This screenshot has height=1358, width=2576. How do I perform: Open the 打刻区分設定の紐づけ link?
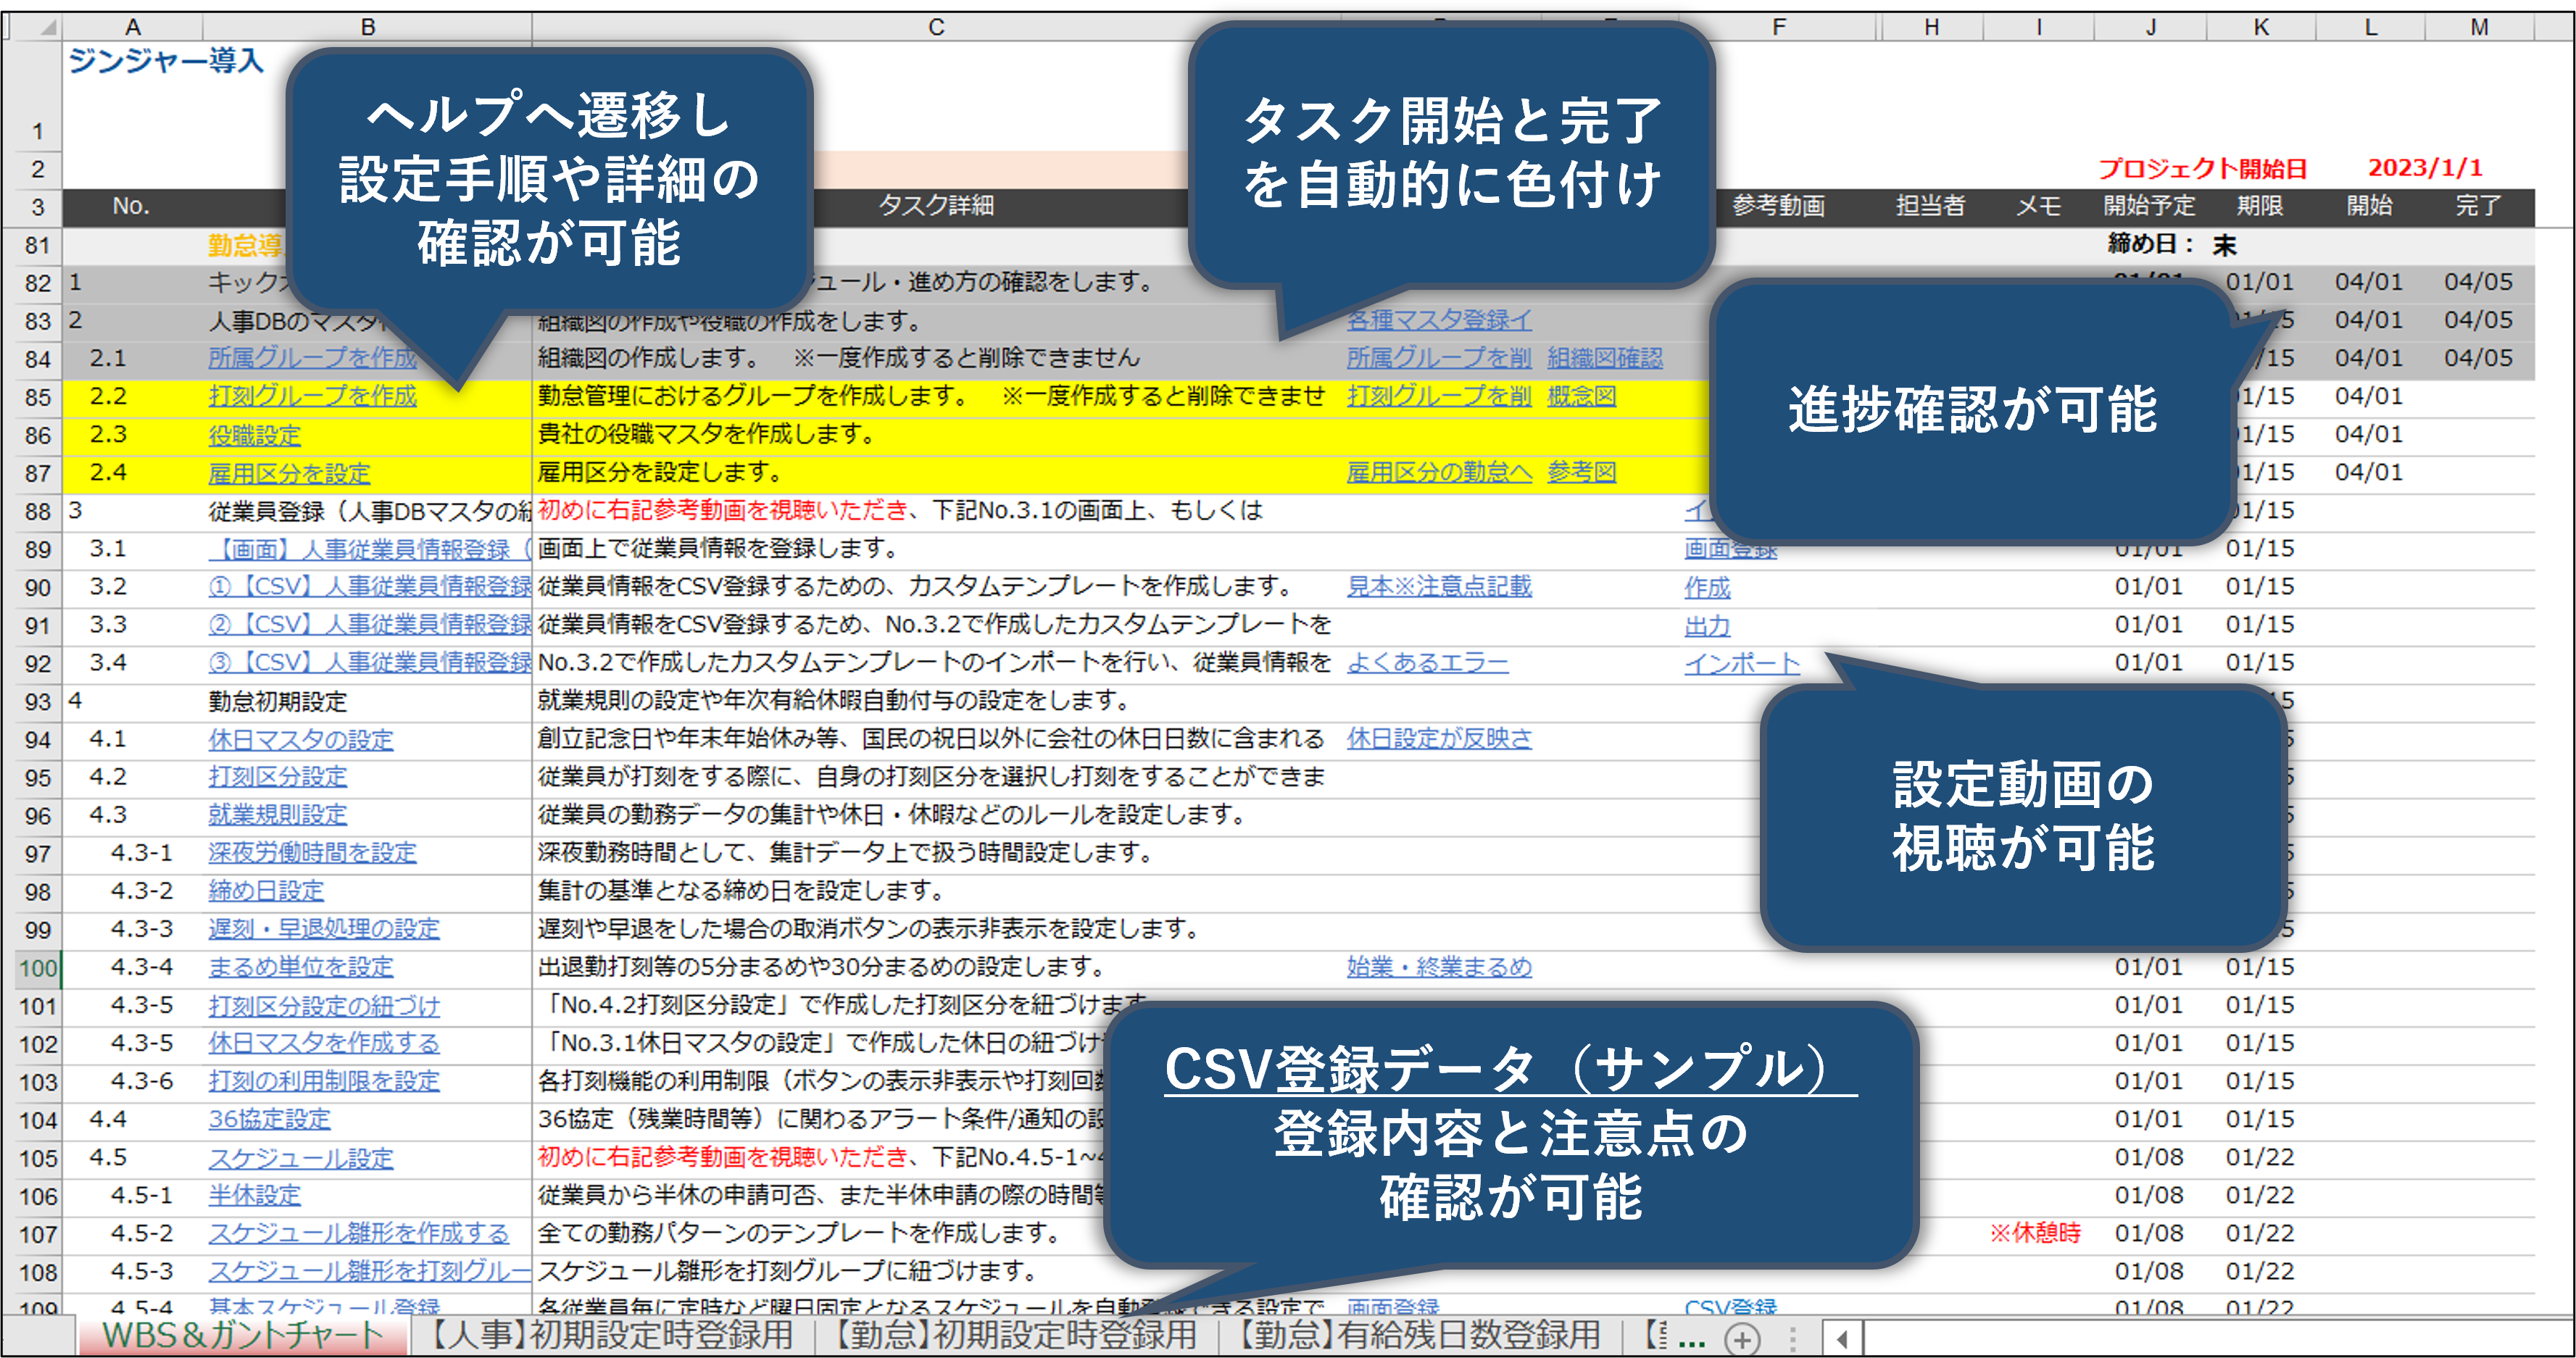(x=324, y=1005)
